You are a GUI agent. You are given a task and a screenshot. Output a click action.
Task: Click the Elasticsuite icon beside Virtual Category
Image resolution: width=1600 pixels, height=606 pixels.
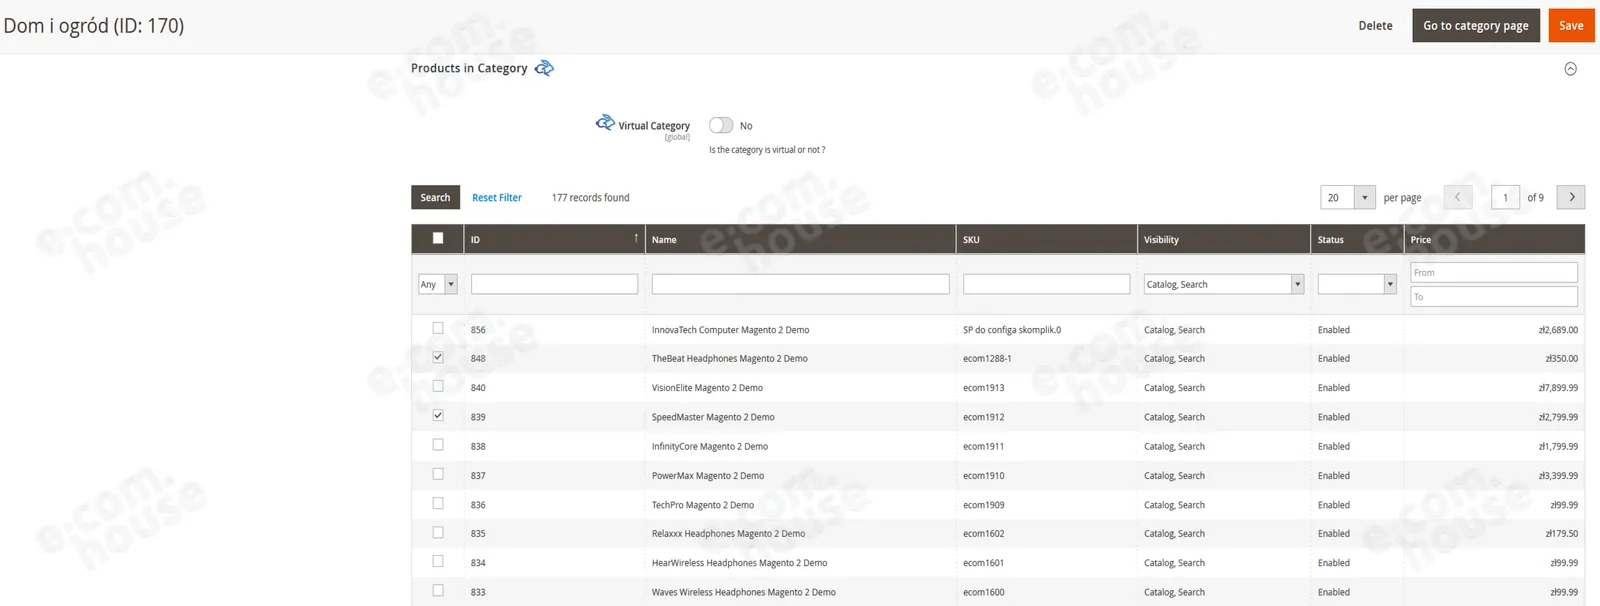tap(605, 122)
